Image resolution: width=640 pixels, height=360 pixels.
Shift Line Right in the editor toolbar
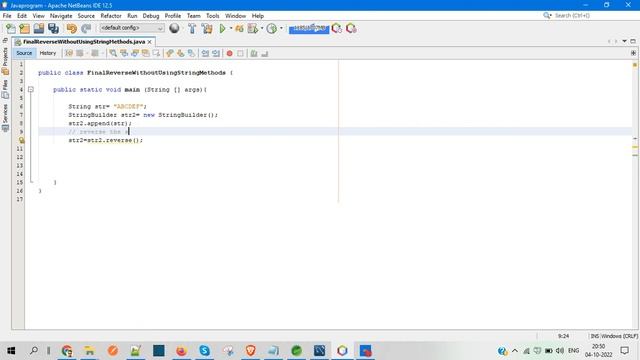coord(216,53)
